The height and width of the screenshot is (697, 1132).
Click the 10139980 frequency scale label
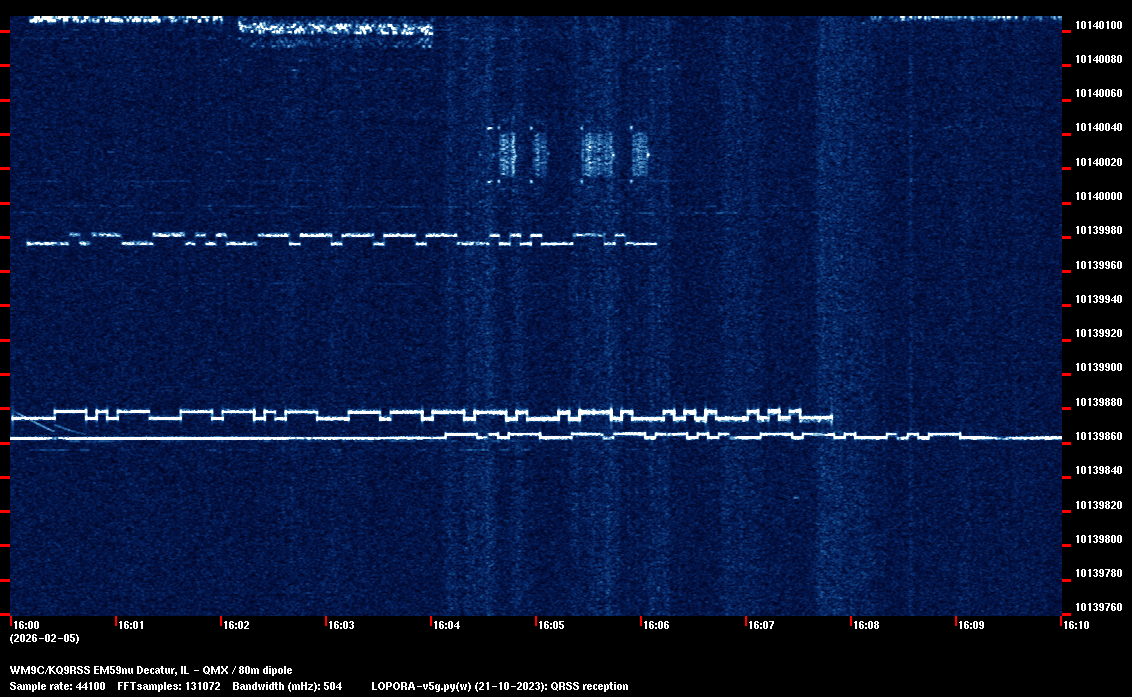[1097, 230]
